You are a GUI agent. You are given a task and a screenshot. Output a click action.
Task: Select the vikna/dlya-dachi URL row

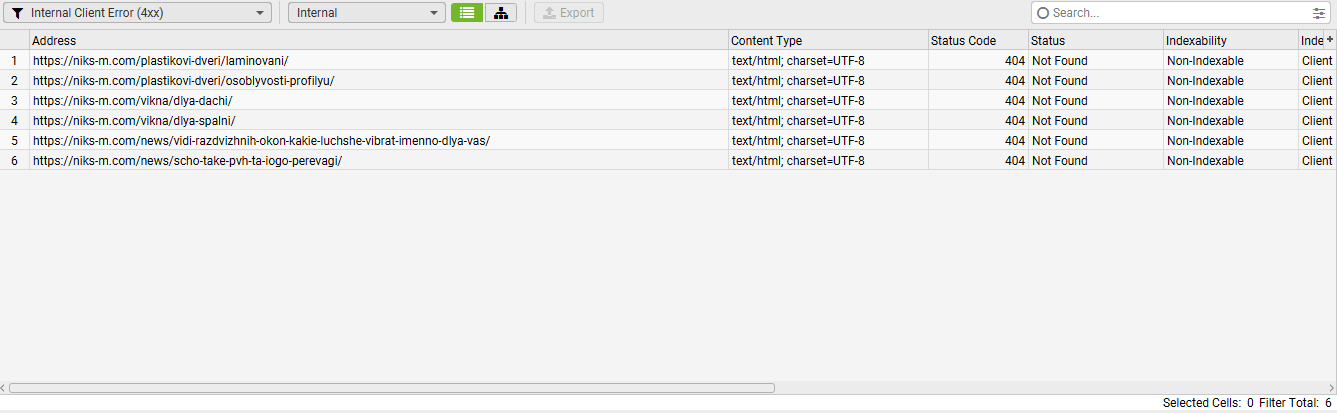click(x=132, y=101)
